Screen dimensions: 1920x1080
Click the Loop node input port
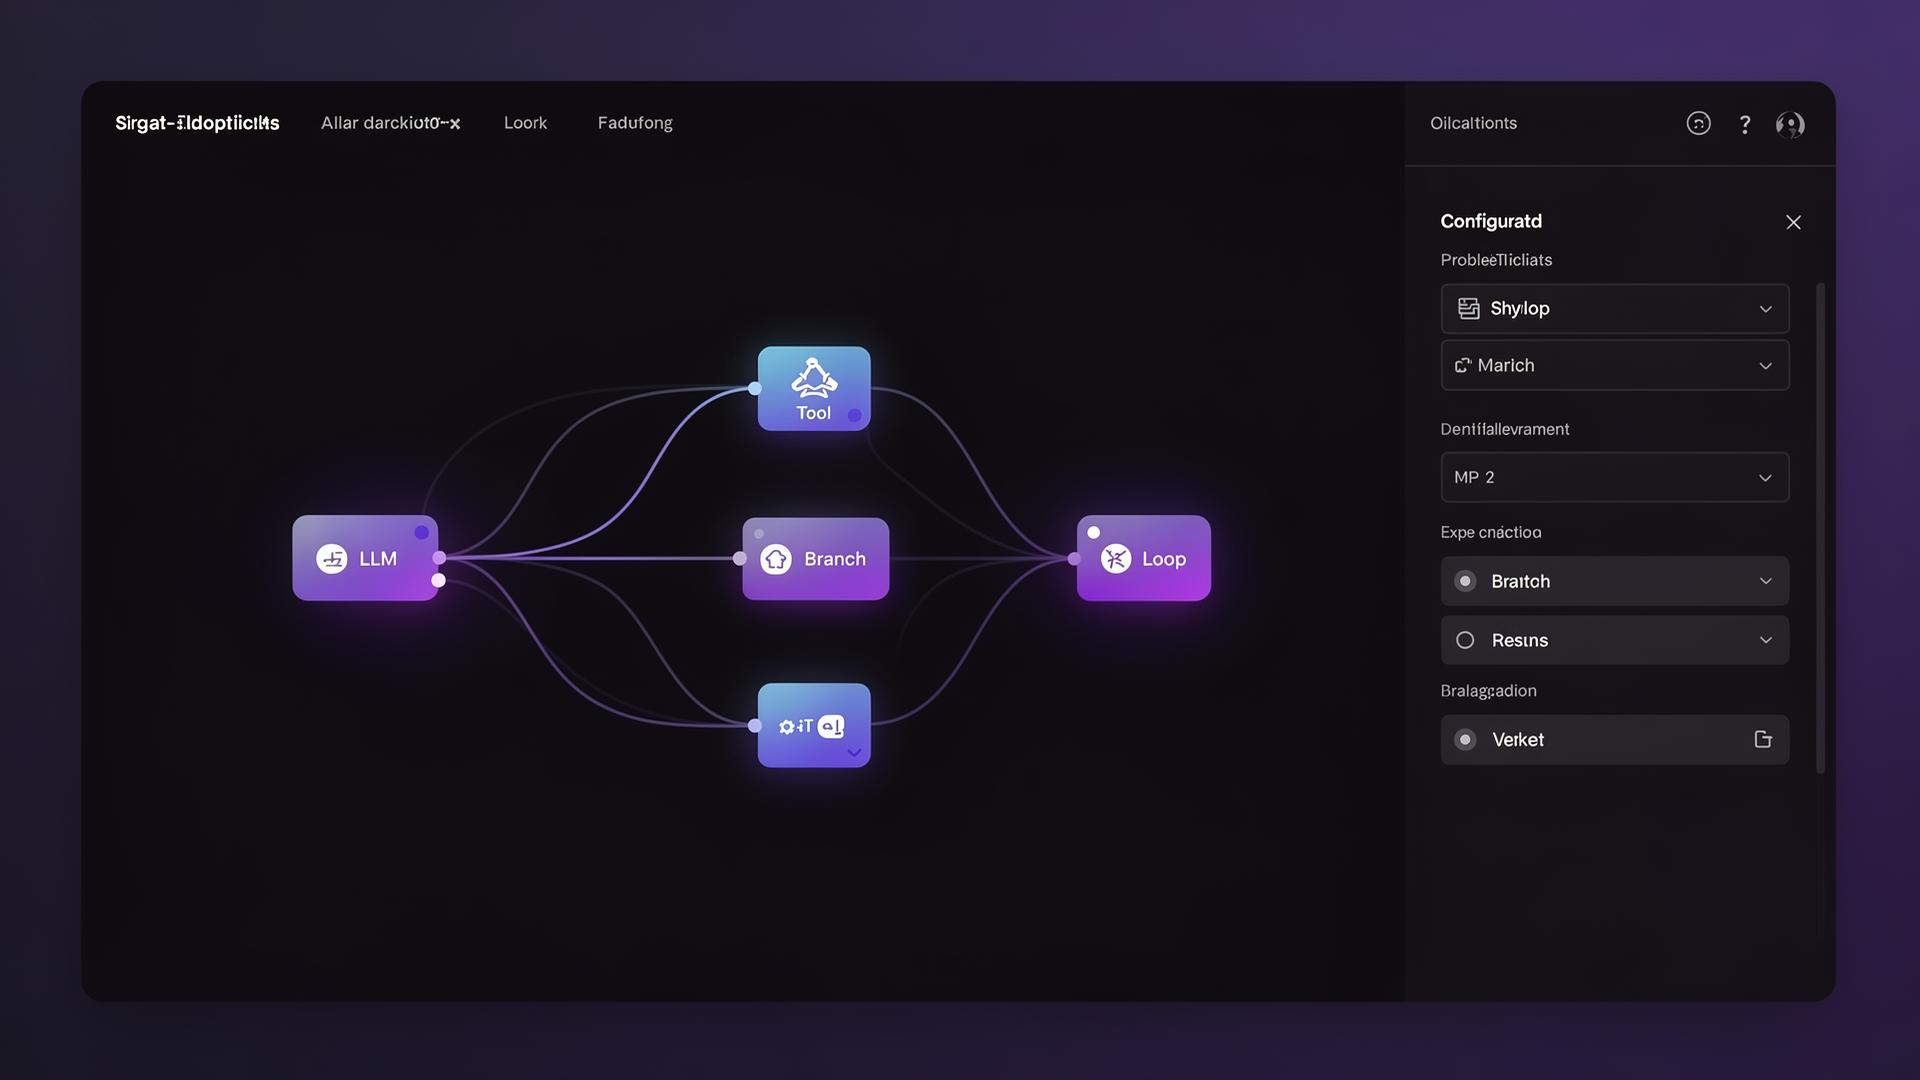1074,559
